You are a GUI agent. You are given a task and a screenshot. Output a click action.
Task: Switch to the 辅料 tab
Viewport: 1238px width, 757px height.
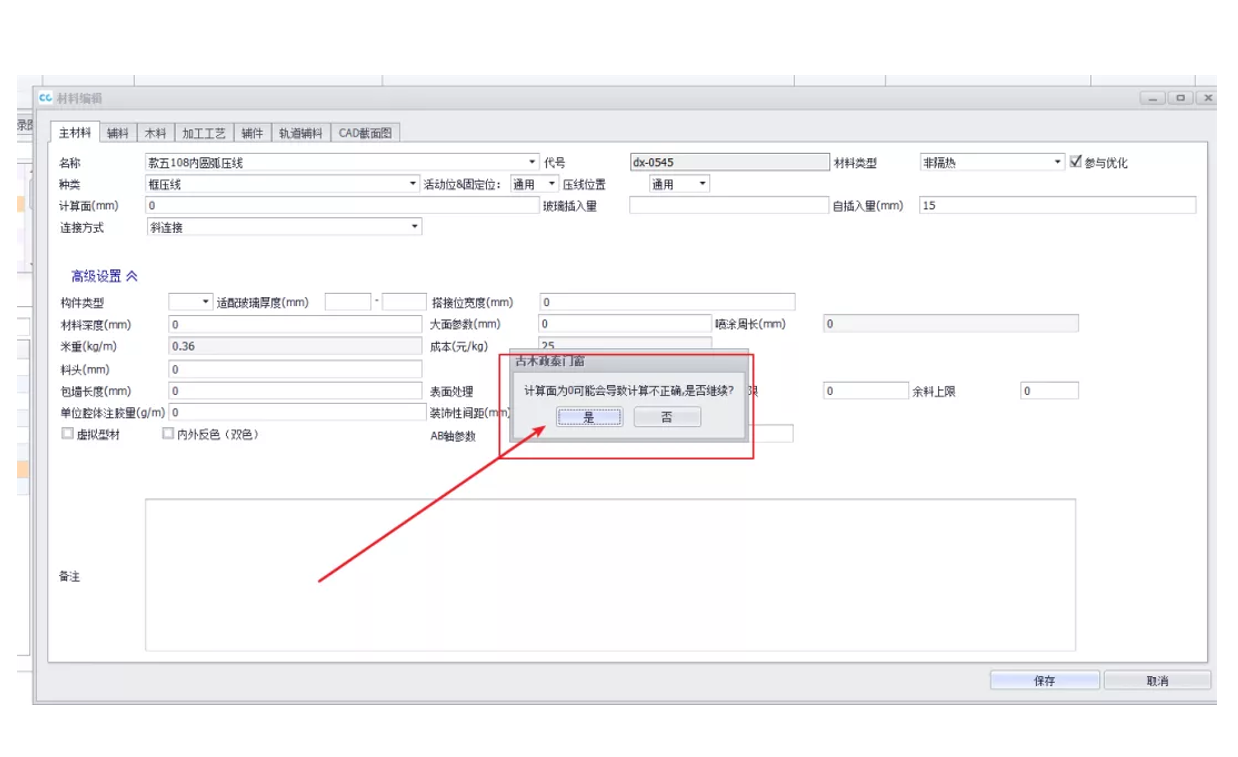(x=118, y=132)
